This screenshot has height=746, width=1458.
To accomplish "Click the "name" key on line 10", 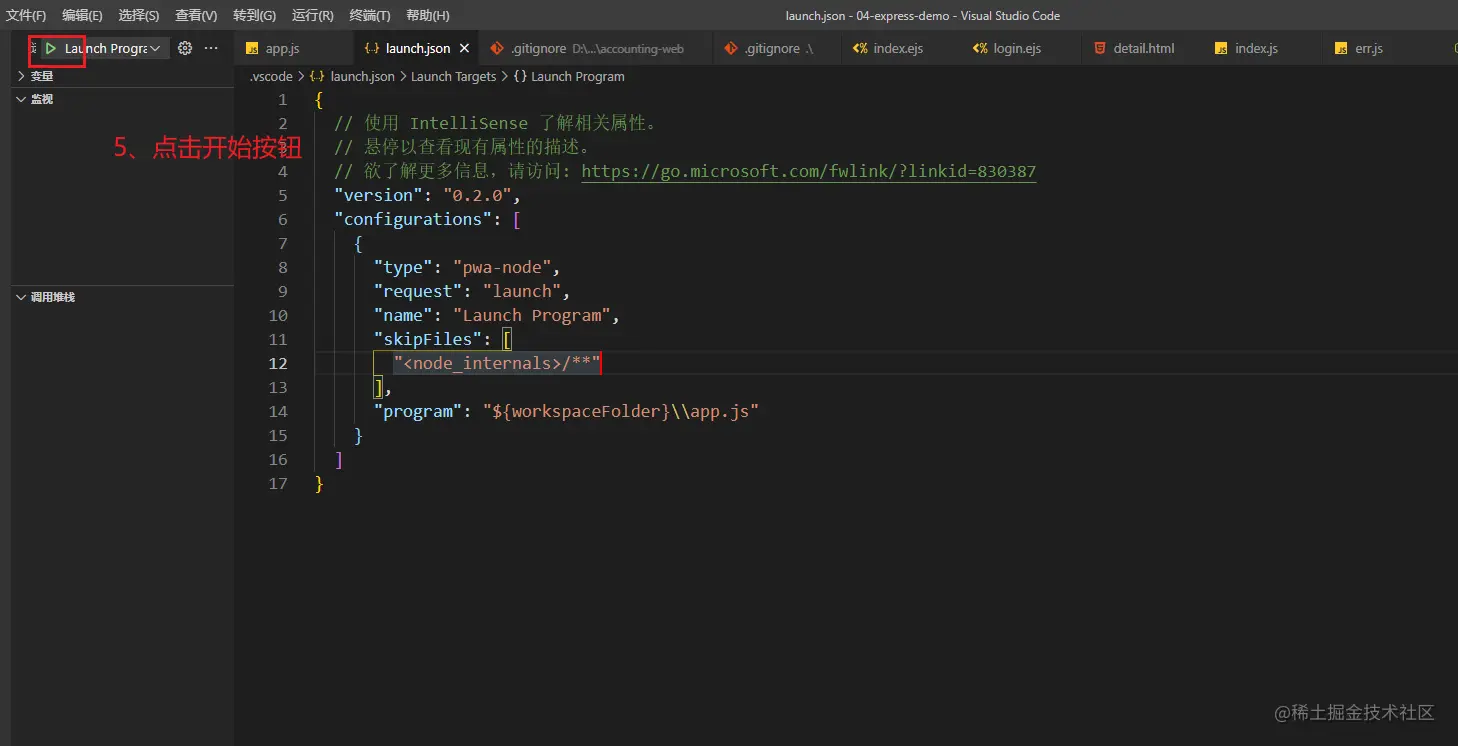I will (403, 315).
